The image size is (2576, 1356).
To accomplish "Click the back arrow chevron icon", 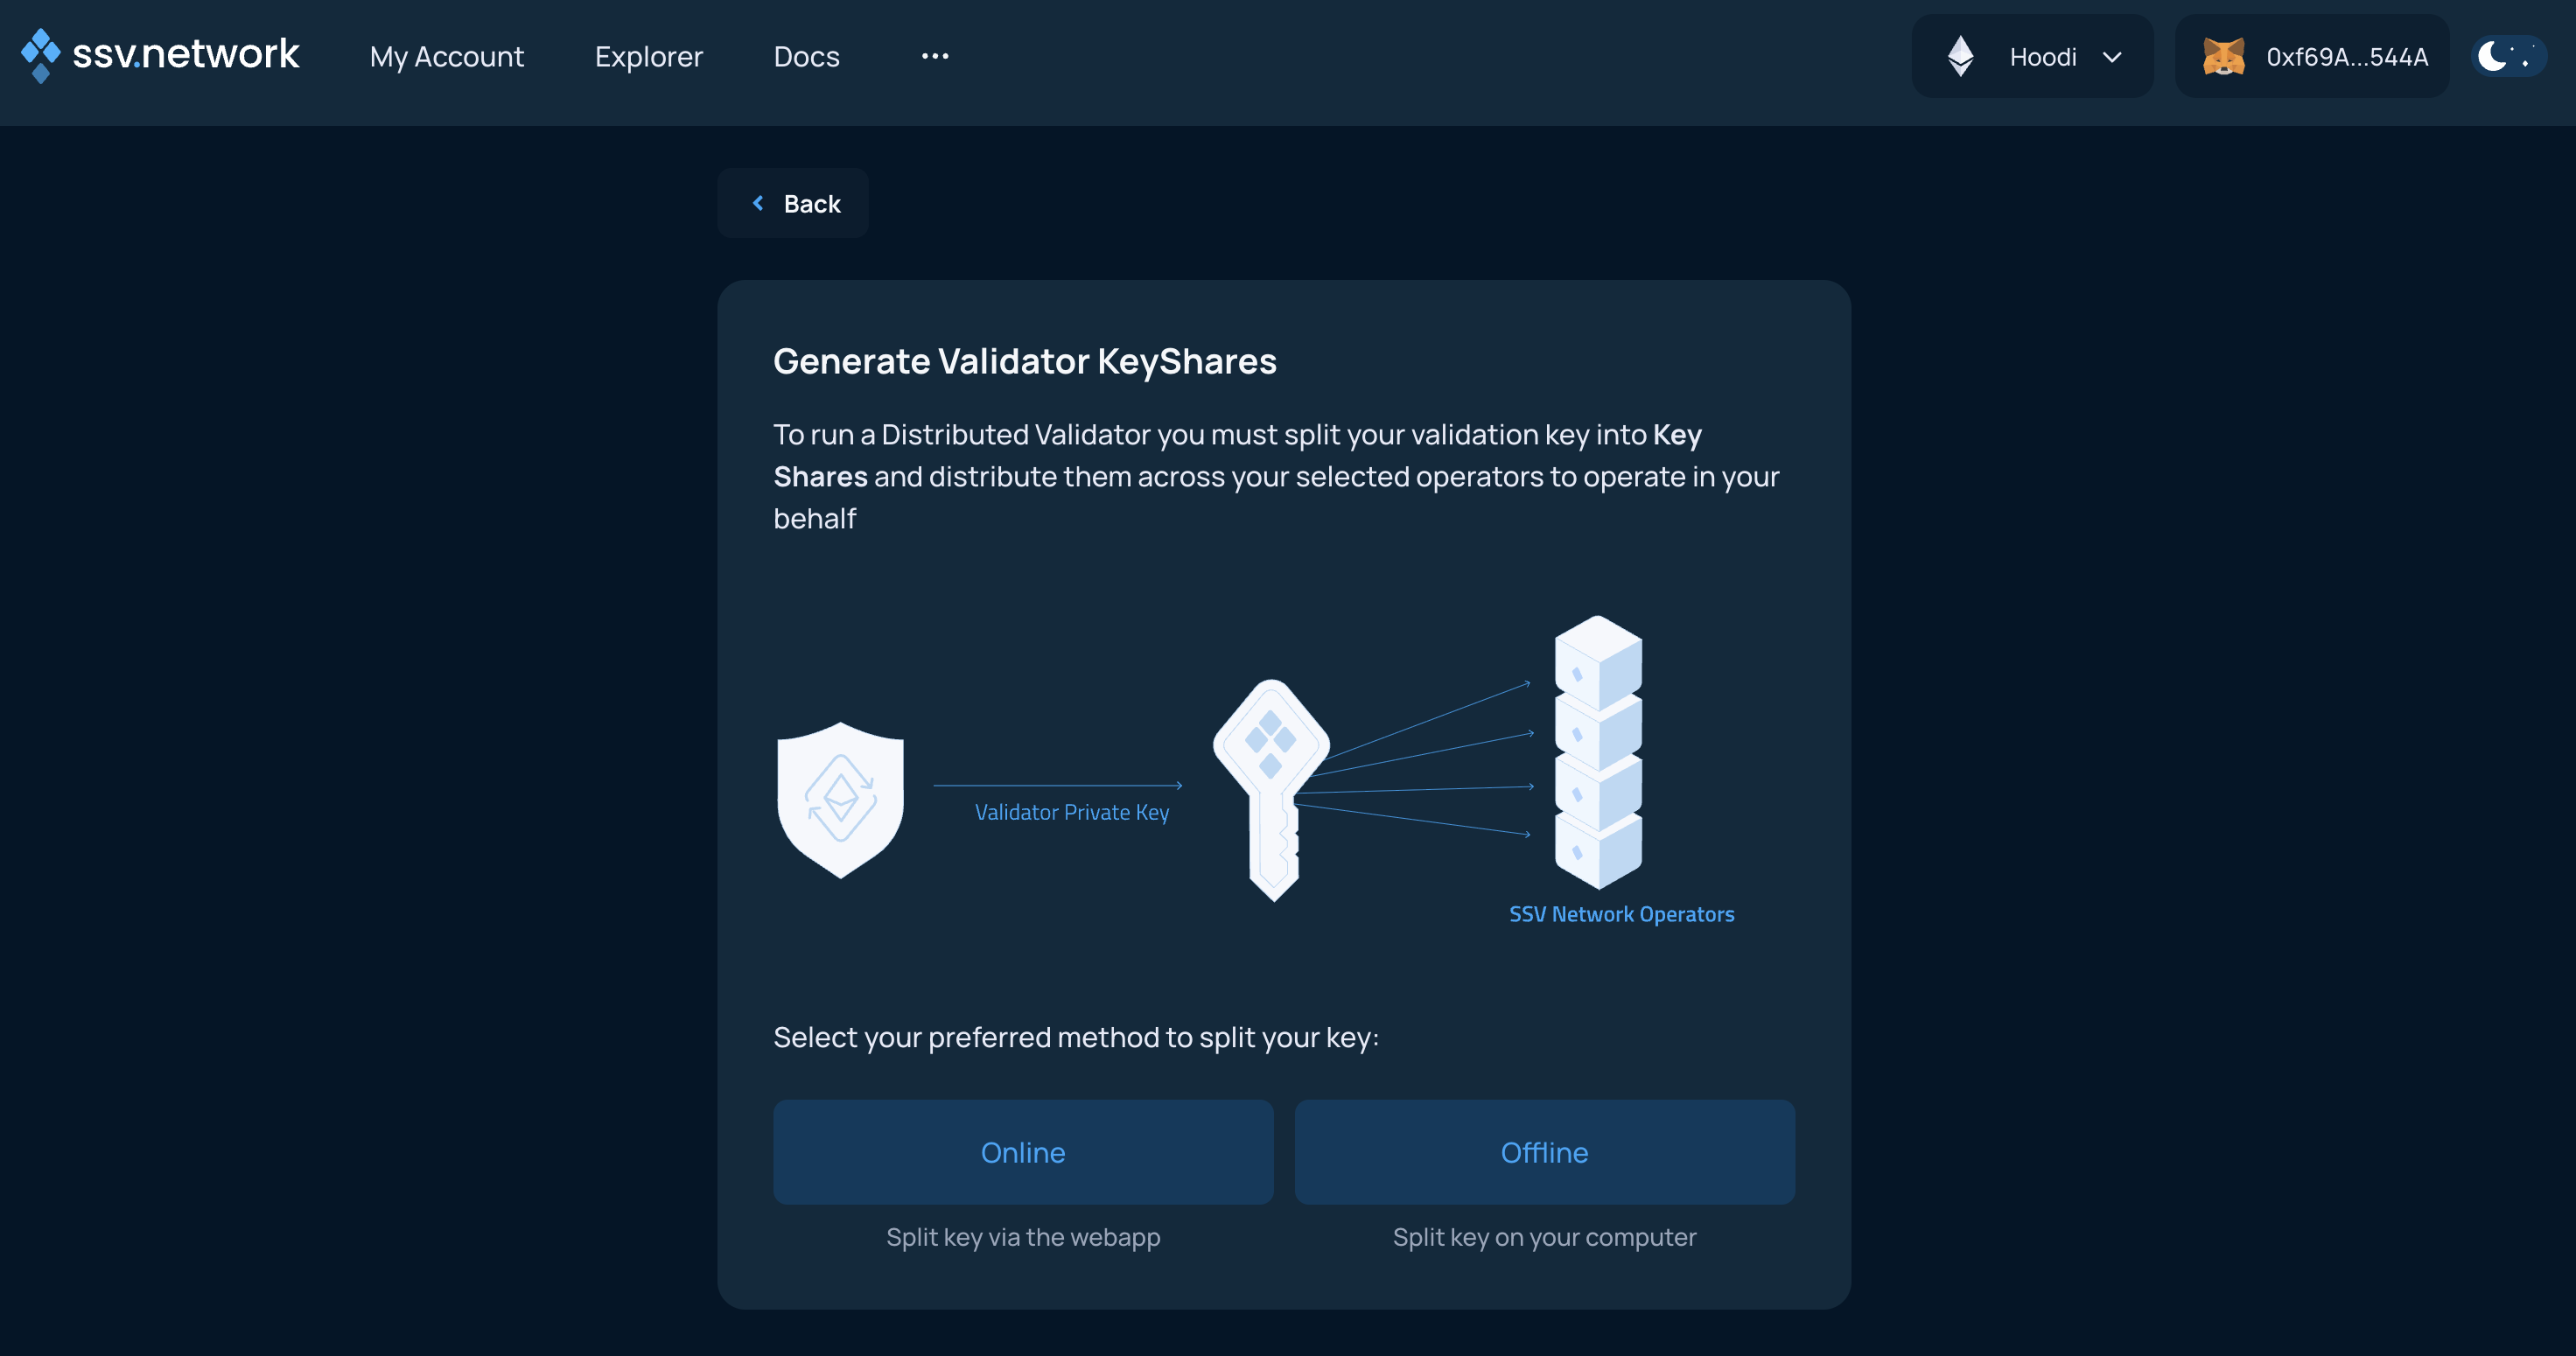I will [758, 203].
